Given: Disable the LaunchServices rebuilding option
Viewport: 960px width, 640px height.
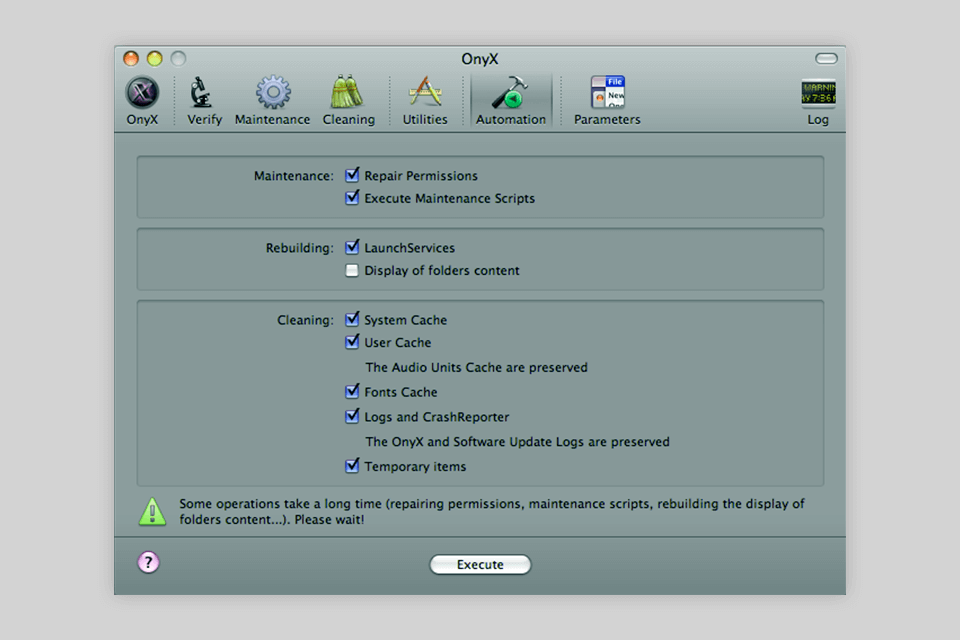Looking at the screenshot, I should (352, 247).
